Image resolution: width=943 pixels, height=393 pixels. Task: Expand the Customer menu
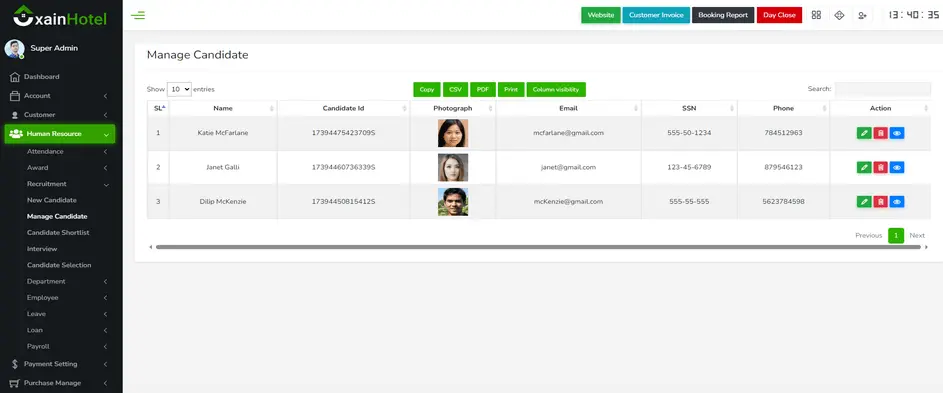60,115
